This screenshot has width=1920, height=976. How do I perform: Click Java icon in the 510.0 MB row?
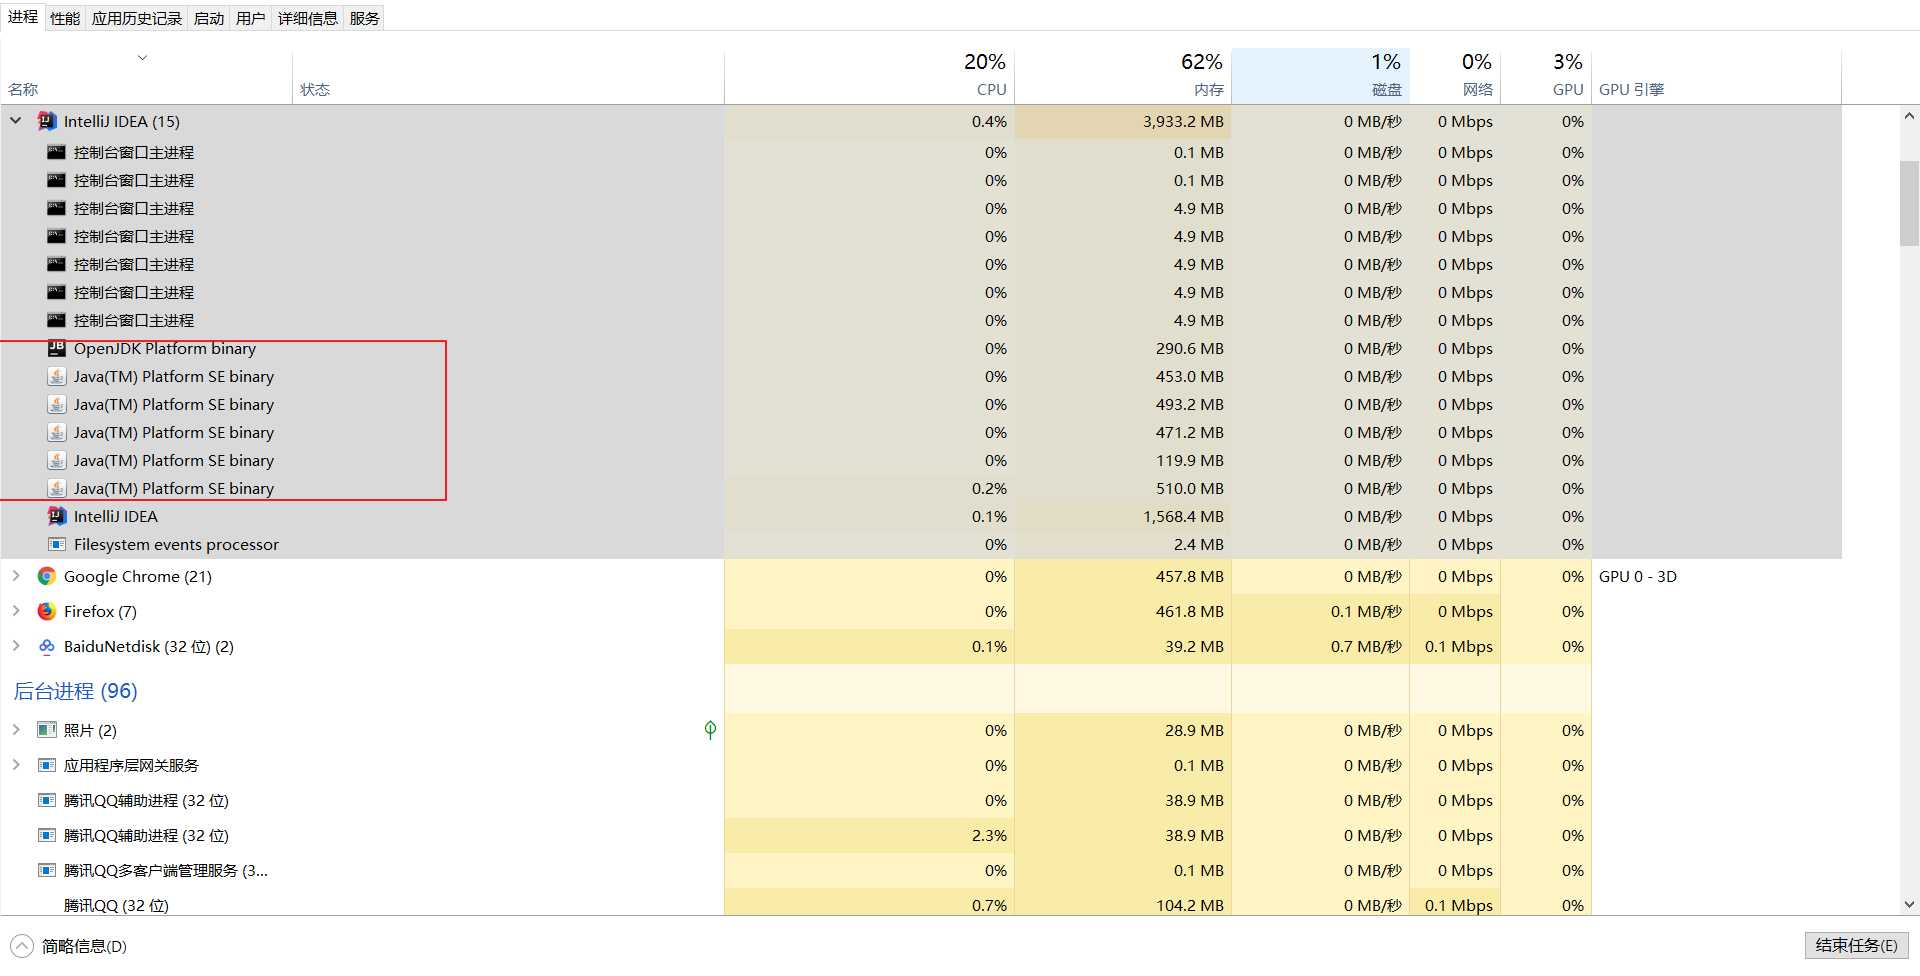point(57,488)
